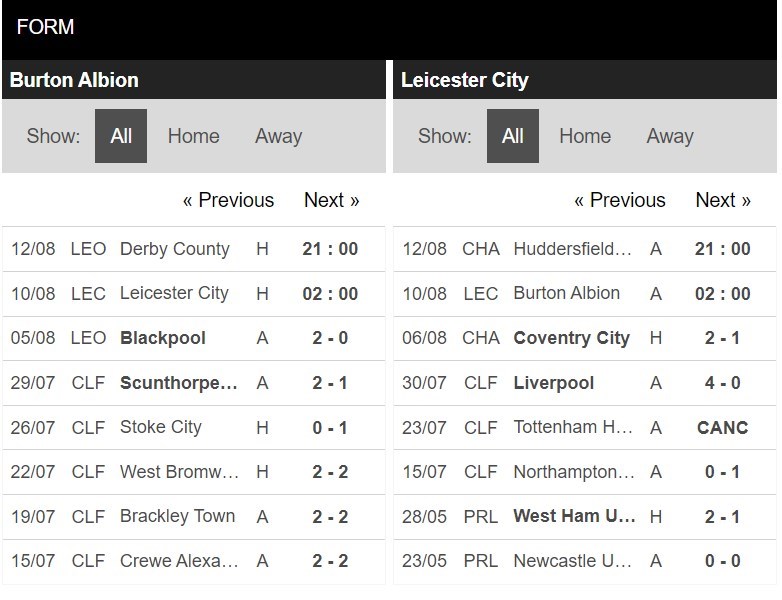
Task: Click the Liverpool 4-0 result row
Action: point(585,383)
